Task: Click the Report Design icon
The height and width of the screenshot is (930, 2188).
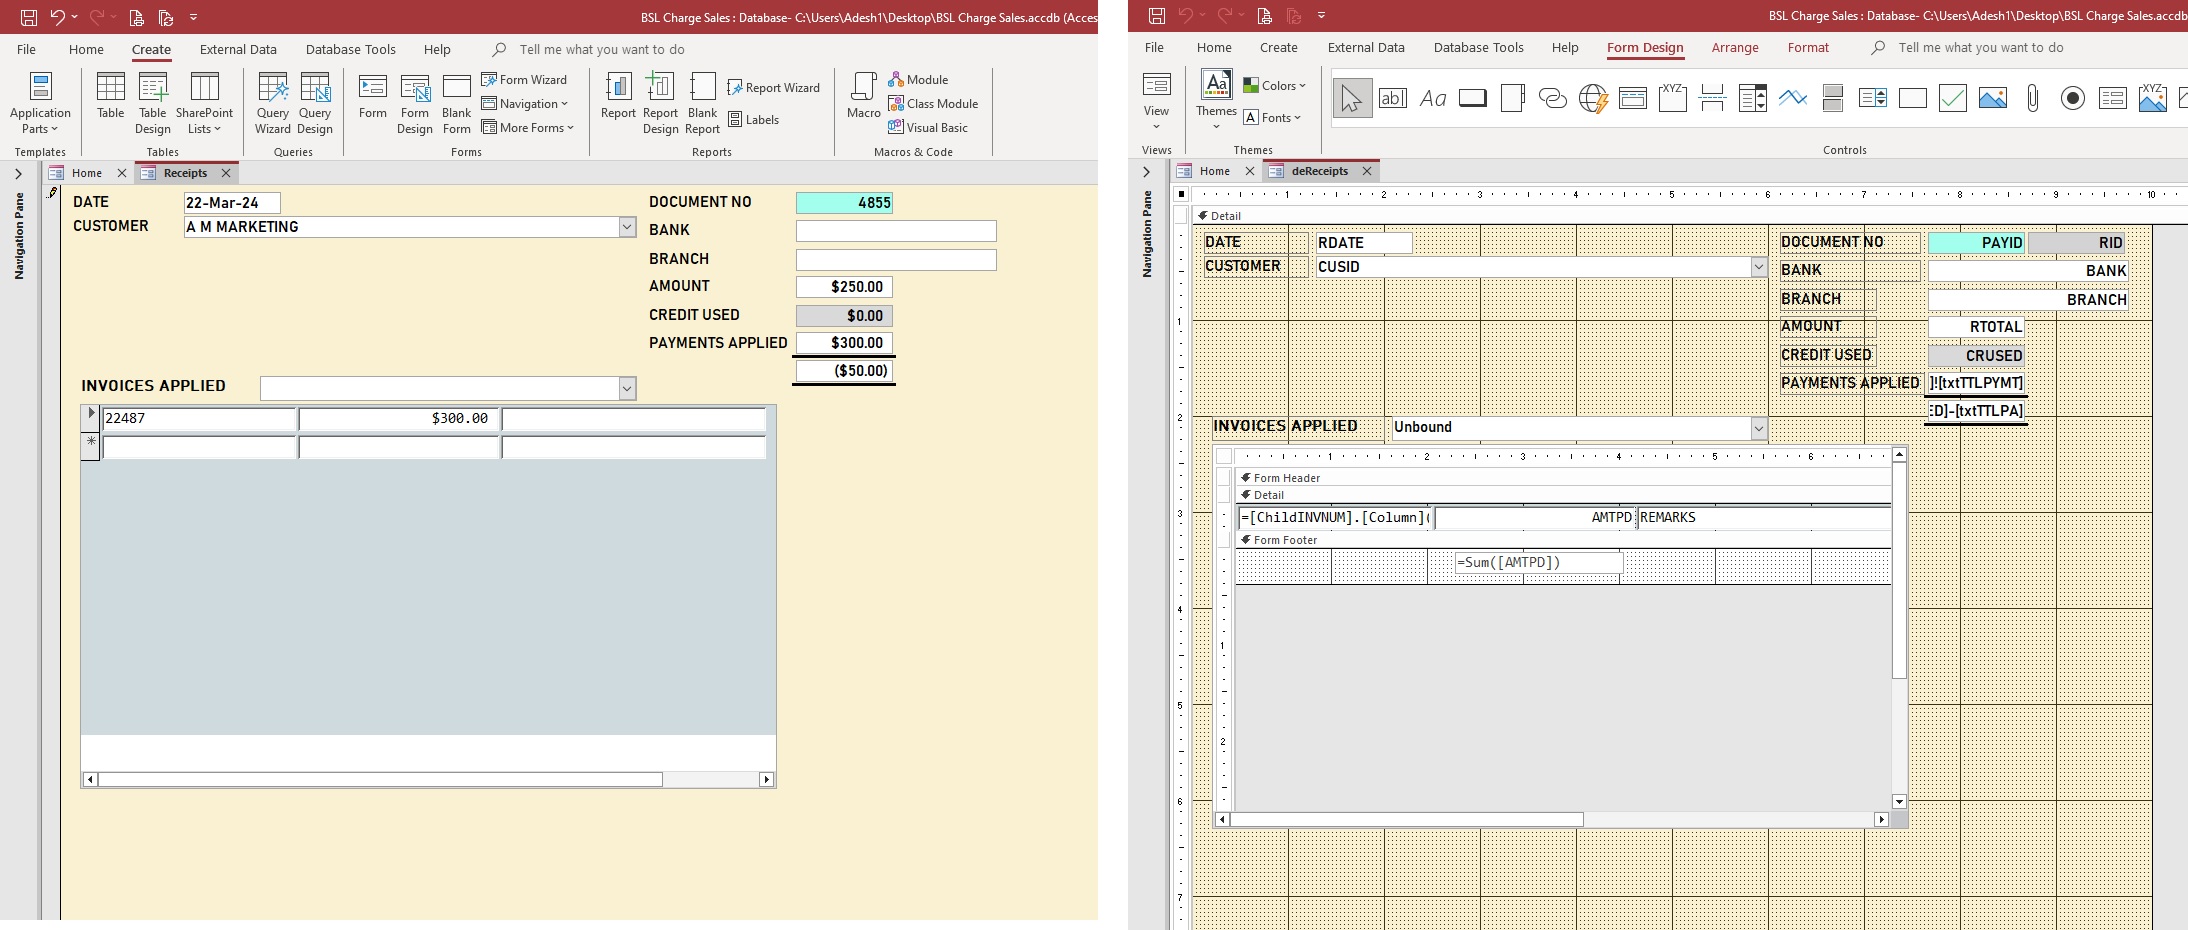Action: coord(660,102)
